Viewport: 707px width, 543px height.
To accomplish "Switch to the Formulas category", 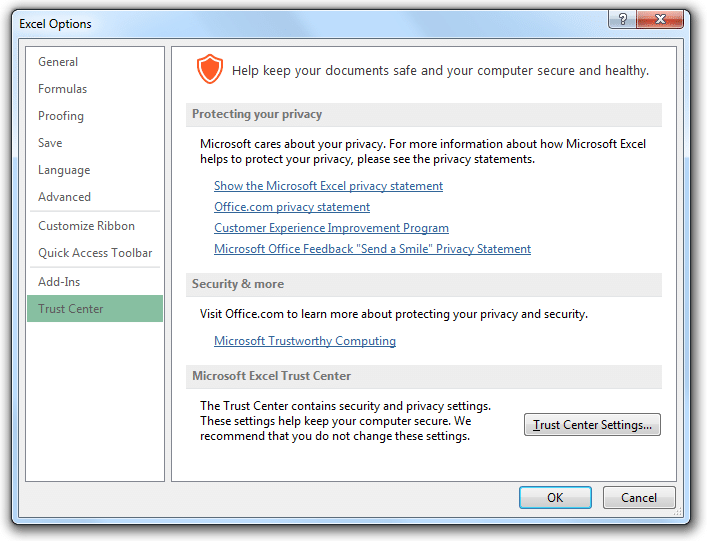I will point(62,89).
